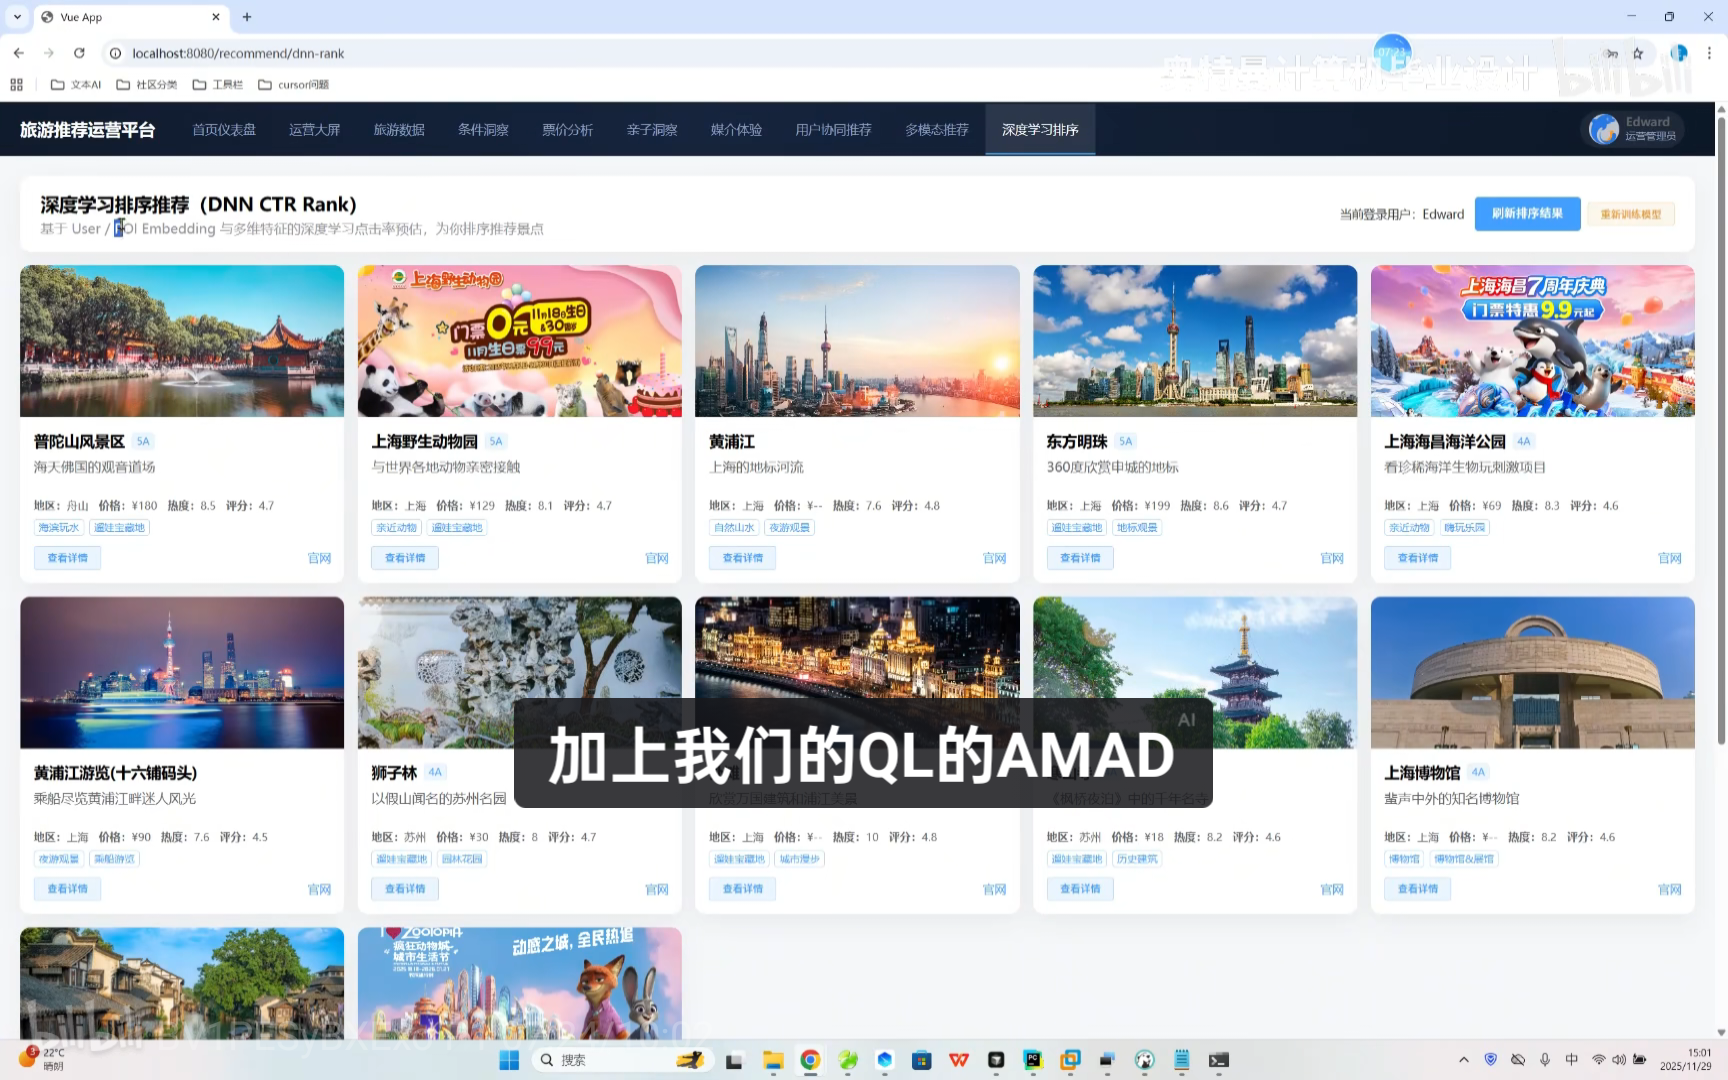1728x1080 pixels.
Task: Switch to 条件洞察 page
Action: point(483,129)
